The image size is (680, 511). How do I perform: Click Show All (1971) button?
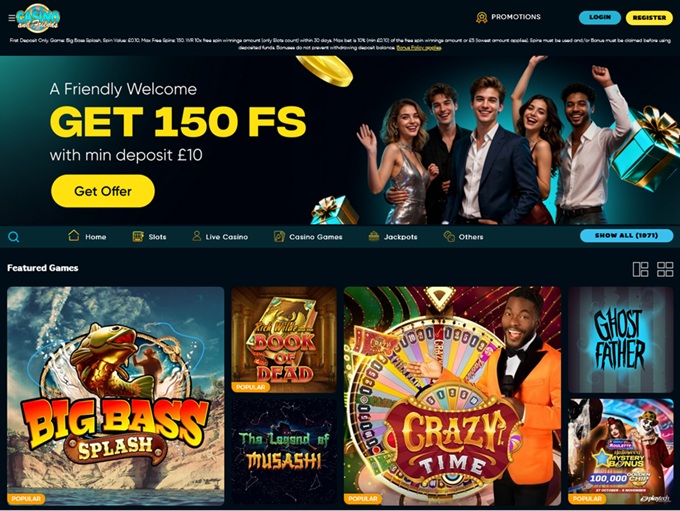coord(627,236)
